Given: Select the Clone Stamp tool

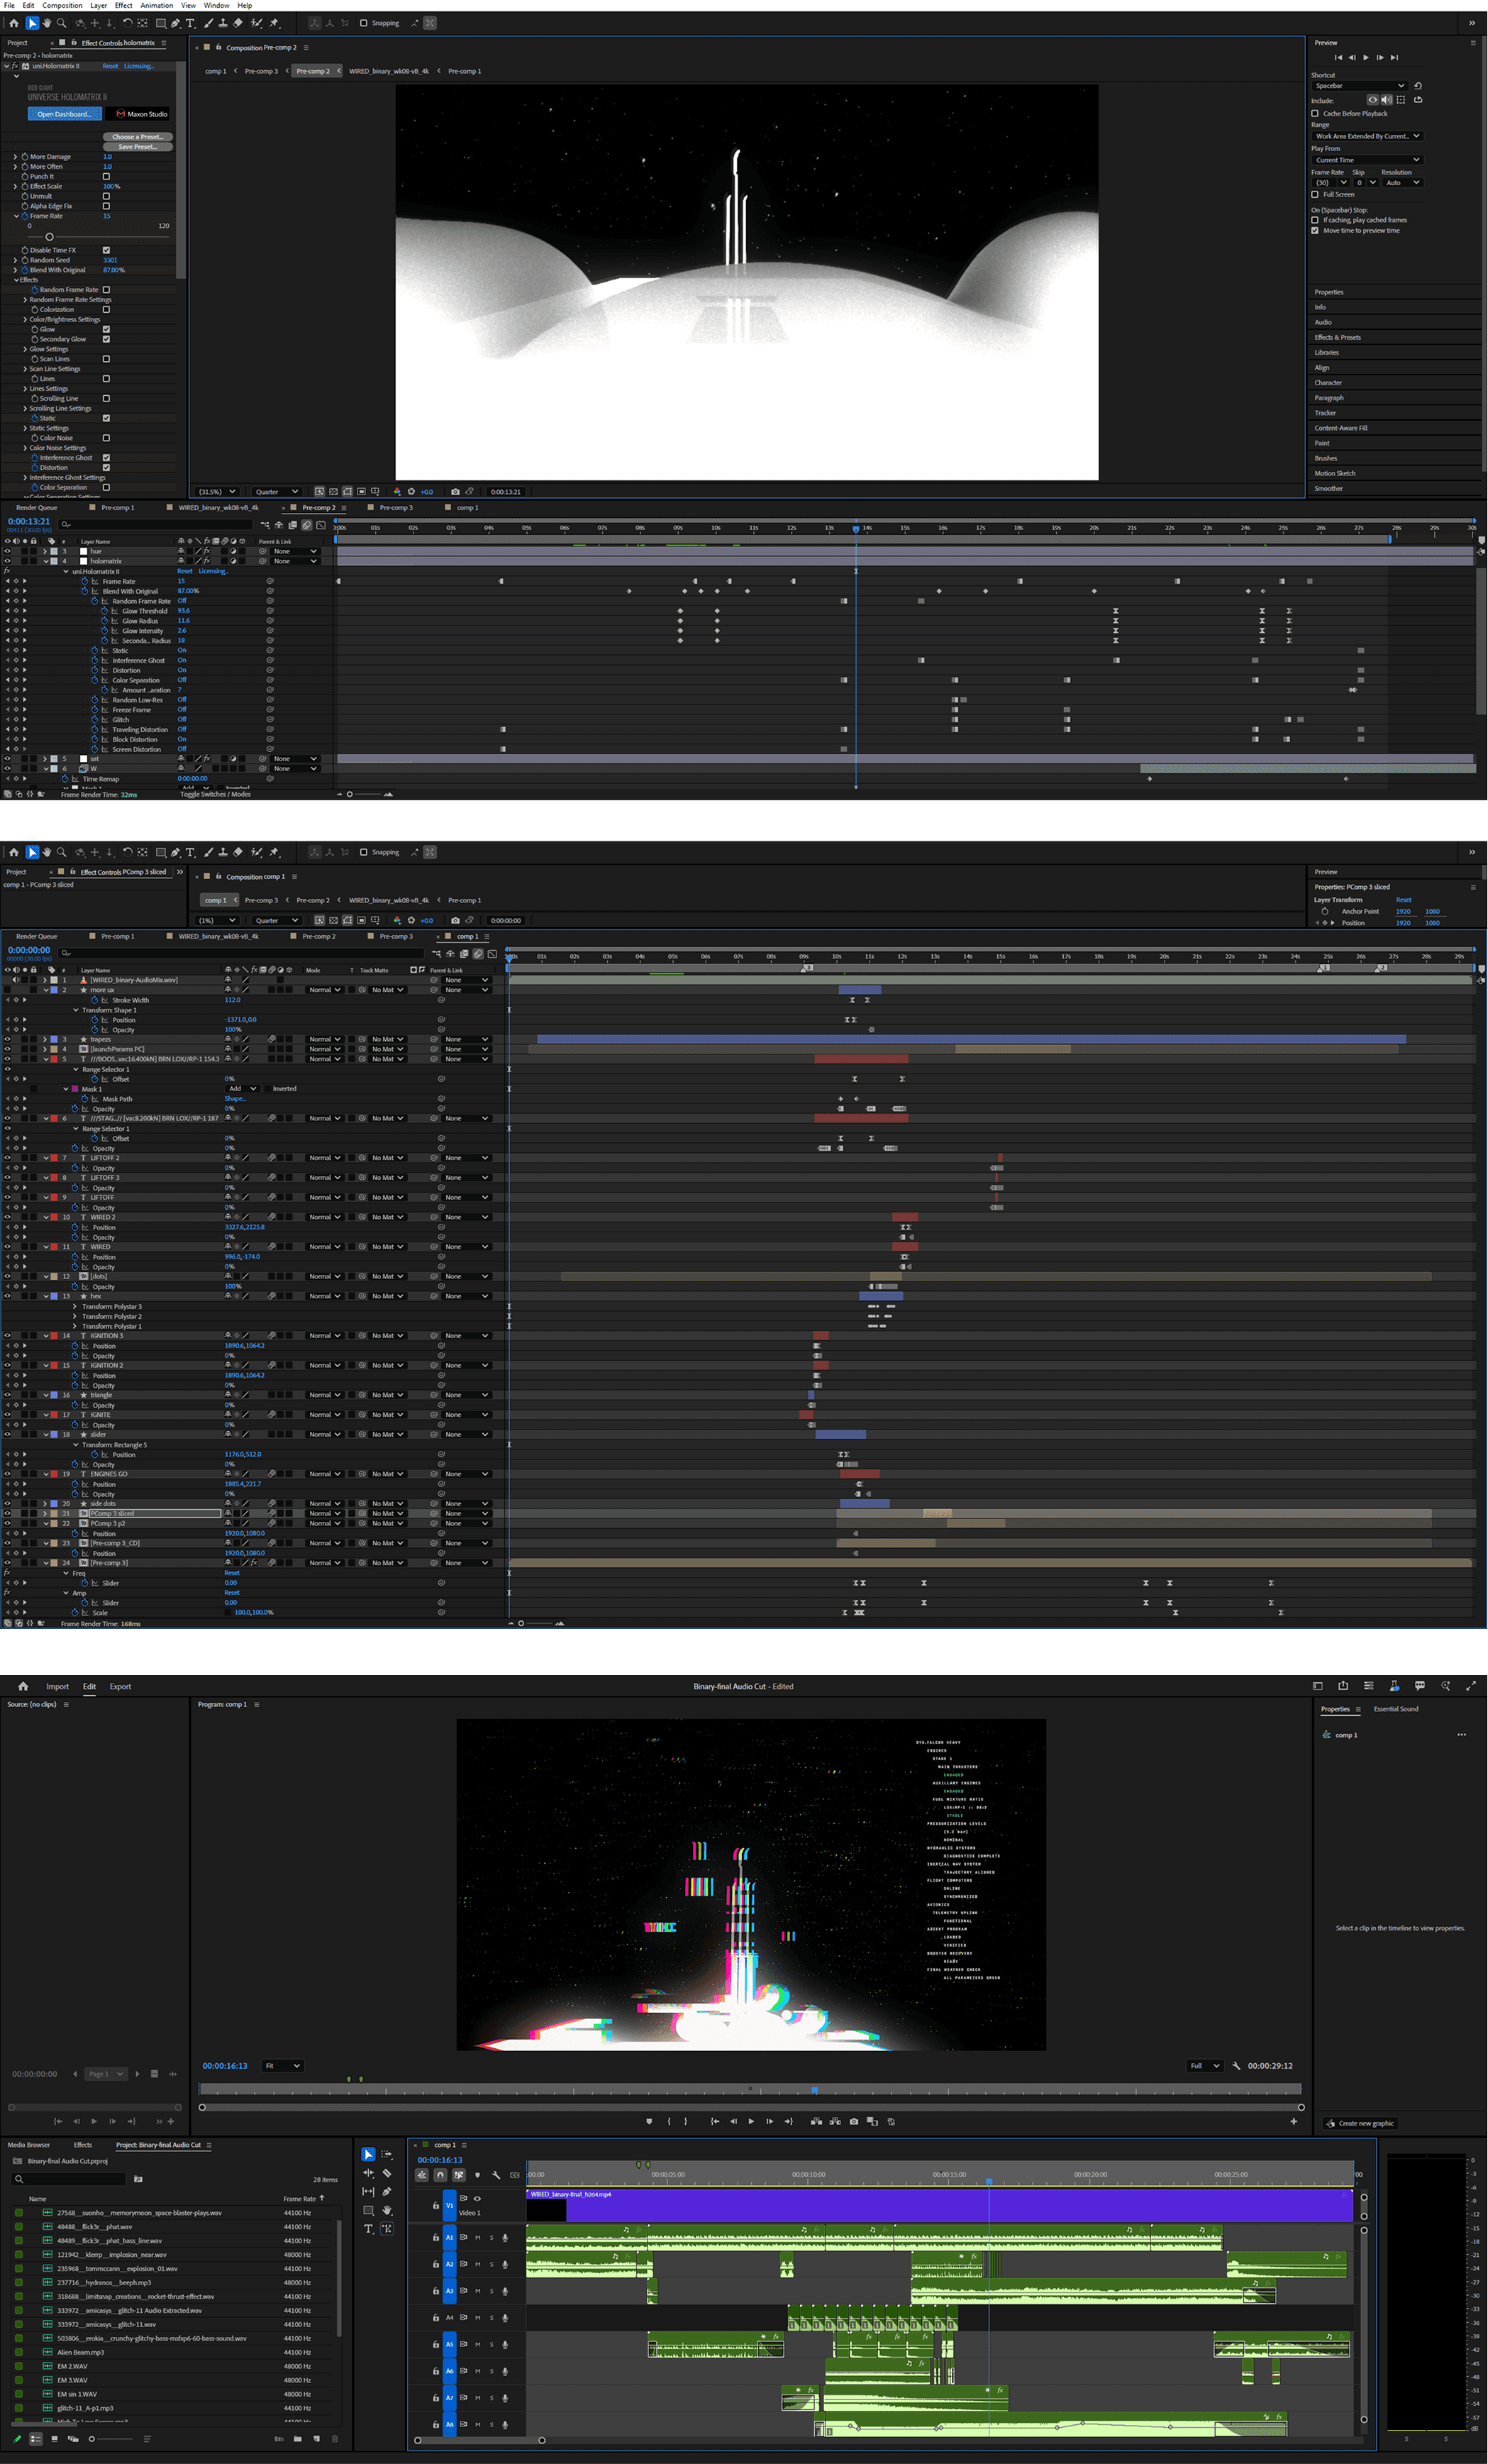Looking at the screenshot, I should tap(222, 23).
